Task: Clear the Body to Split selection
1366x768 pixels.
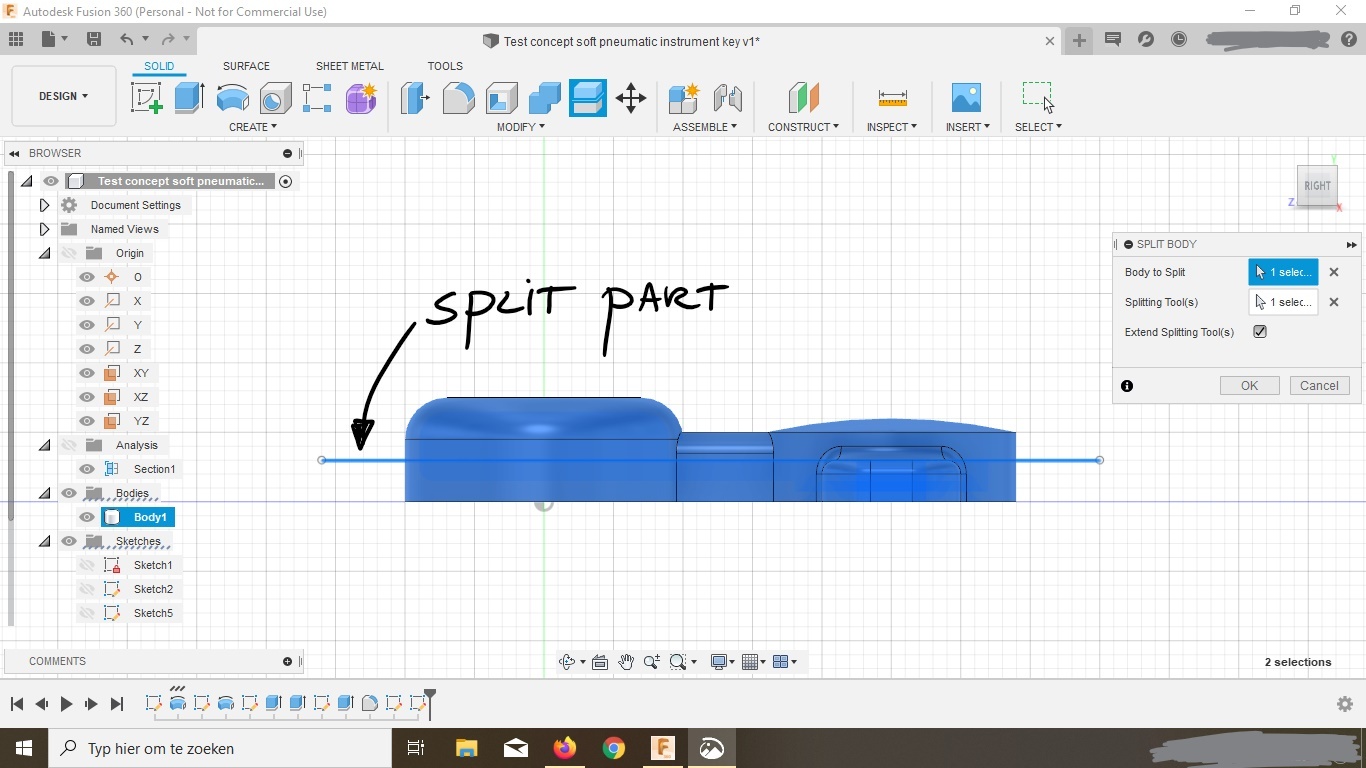Action: click(1334, 272)
